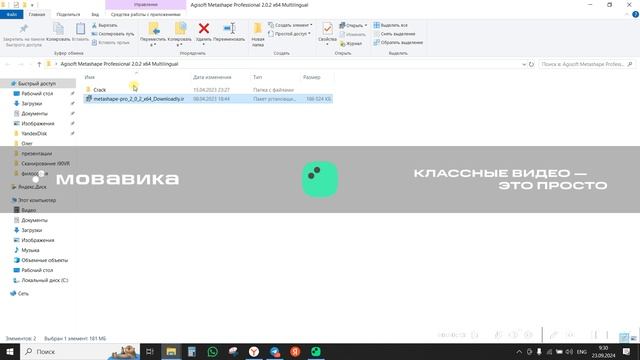Click the Pin to Quick access ribbon icon
Image resolution: width=640 pixels, height=360 pixels.
(x=23, y=29)
